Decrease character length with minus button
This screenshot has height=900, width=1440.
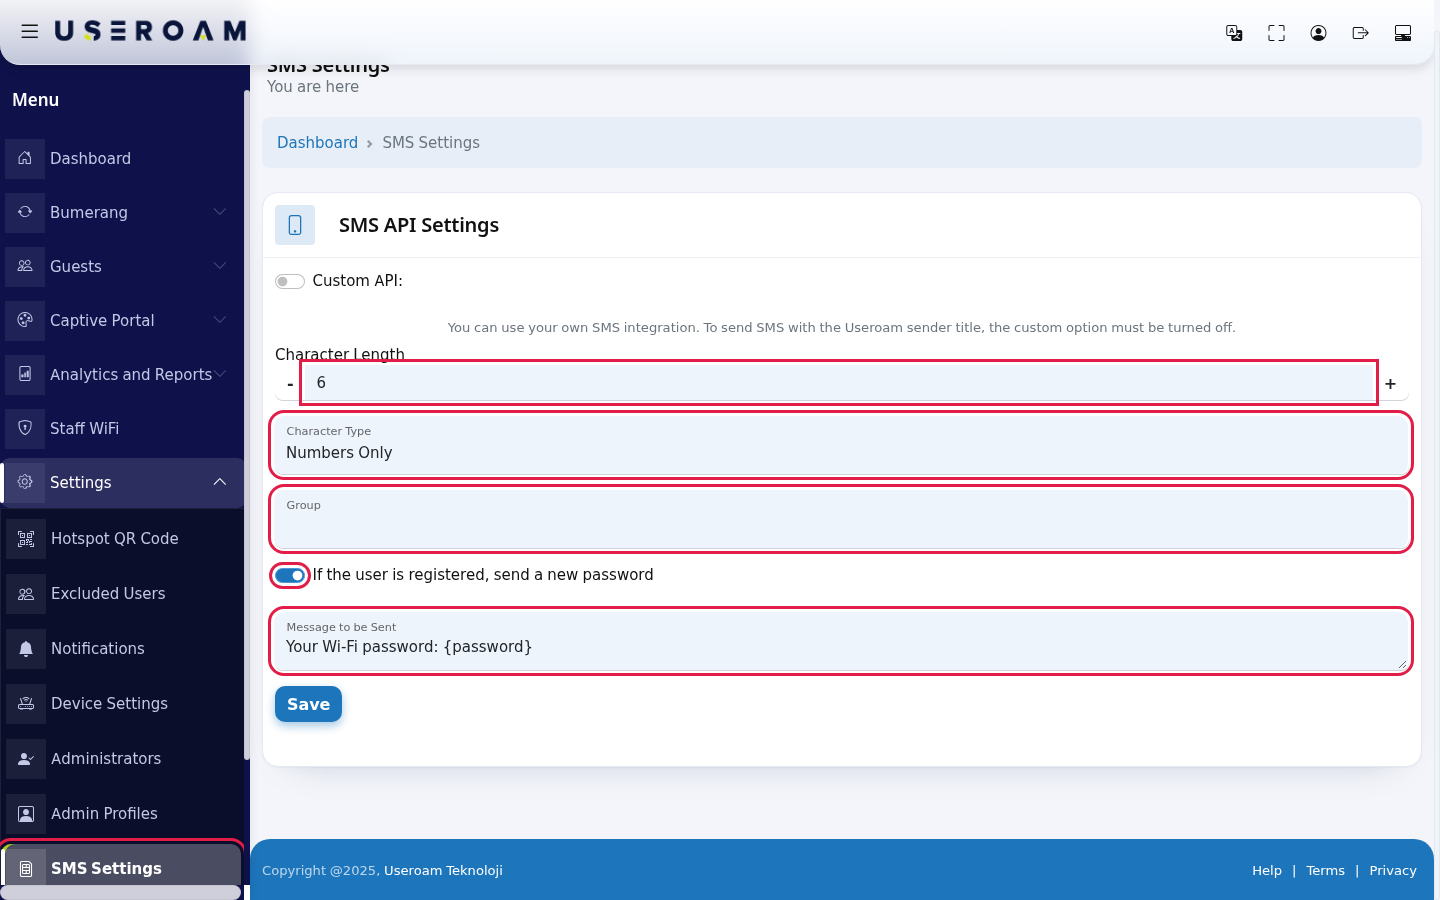coord(290,384)
